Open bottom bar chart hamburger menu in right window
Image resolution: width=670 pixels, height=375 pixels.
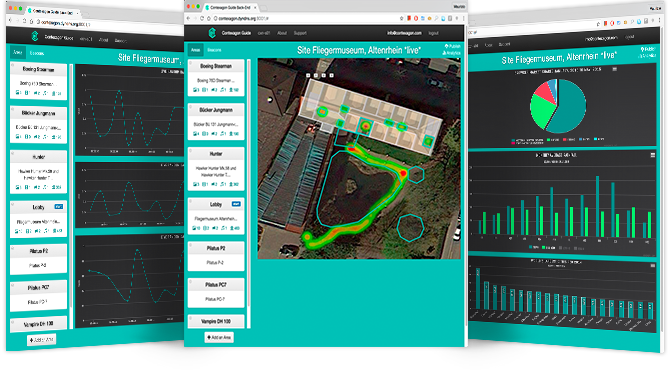click(652, 266)
